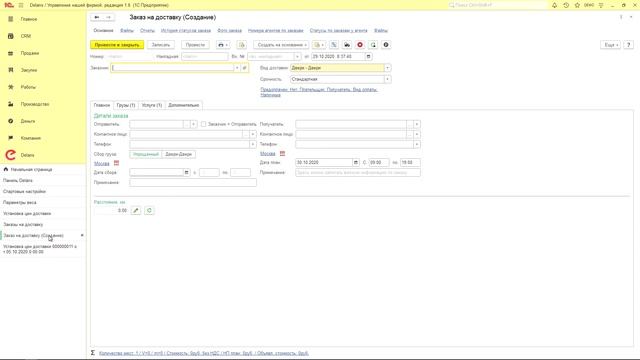Open Начальная страница entry
This screenshot has height=360, width=640.
[x=31, y=169]
